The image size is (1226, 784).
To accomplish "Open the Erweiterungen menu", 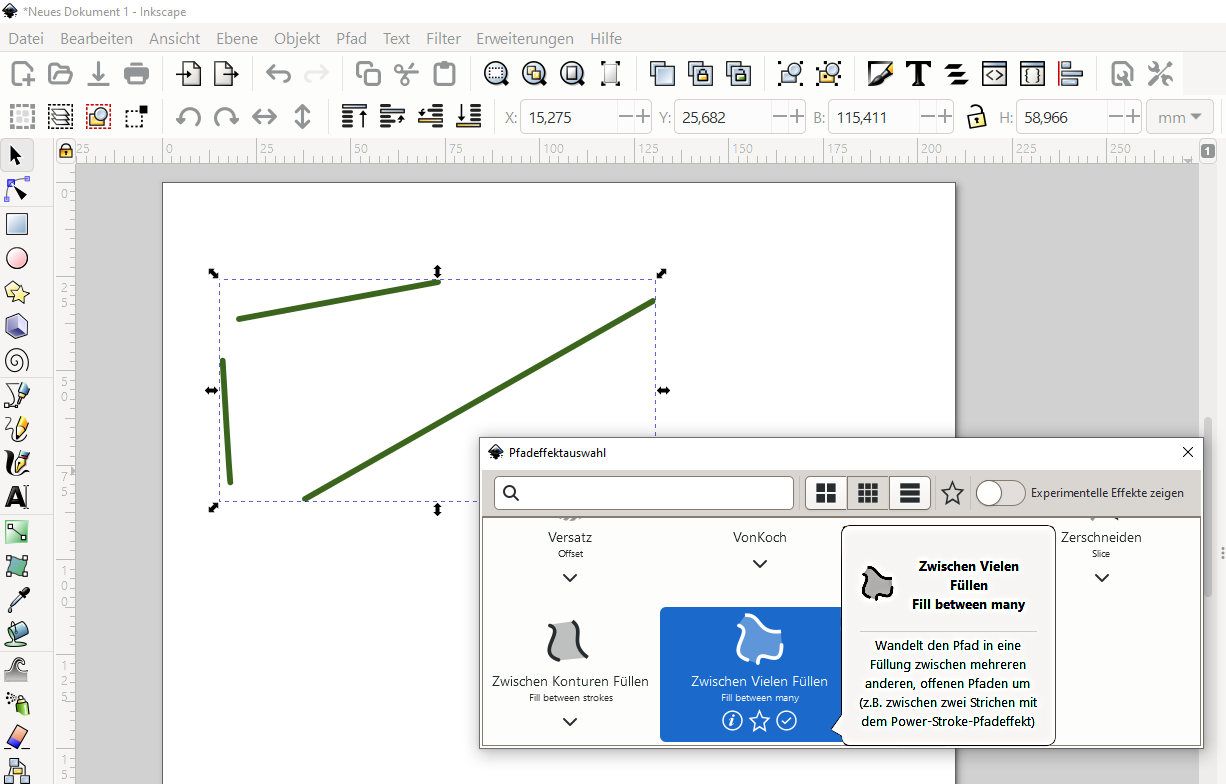I will point(524,38).
